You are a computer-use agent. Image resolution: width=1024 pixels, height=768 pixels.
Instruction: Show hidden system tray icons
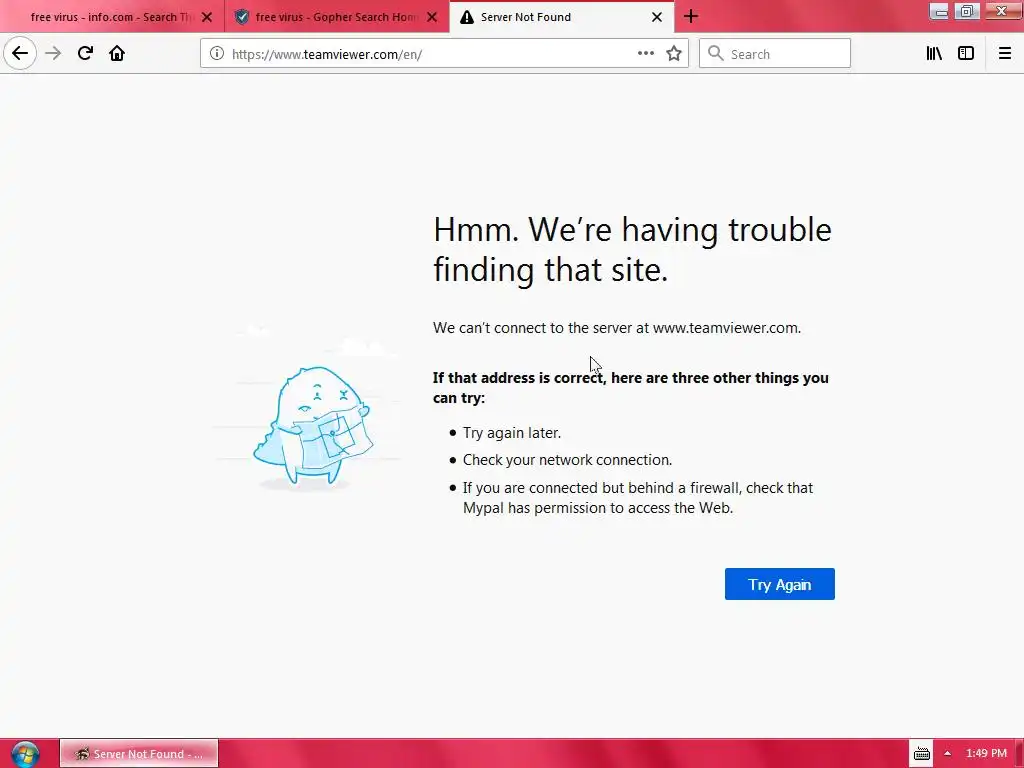[947, 754]
